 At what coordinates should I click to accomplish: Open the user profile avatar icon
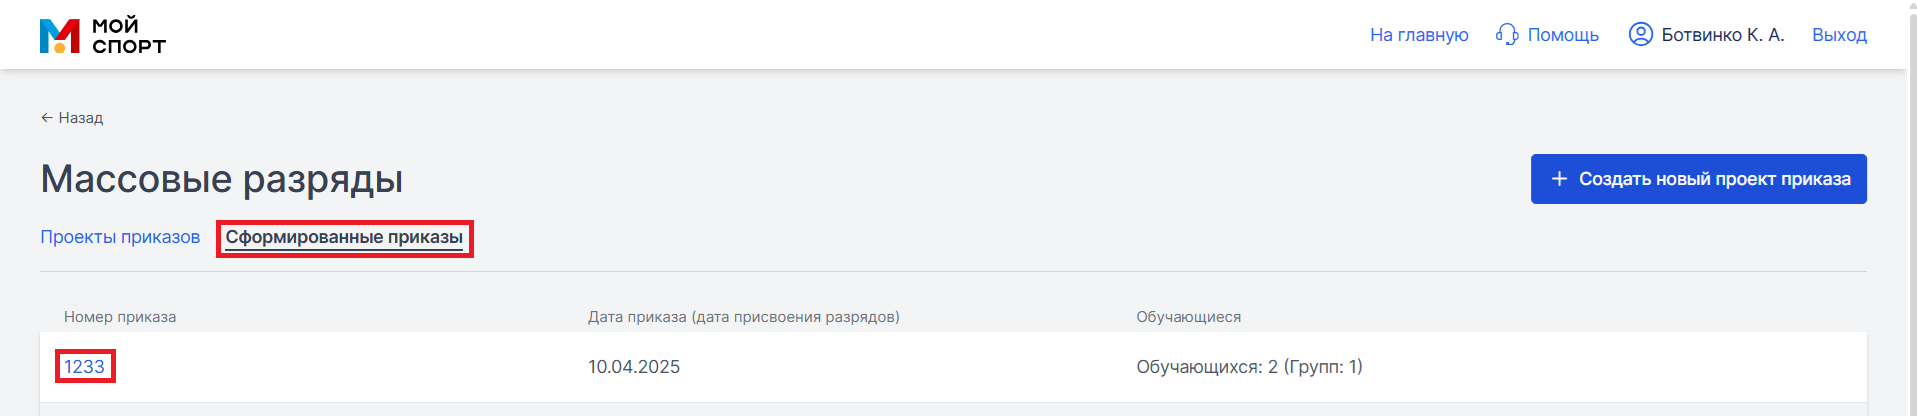1640,34
